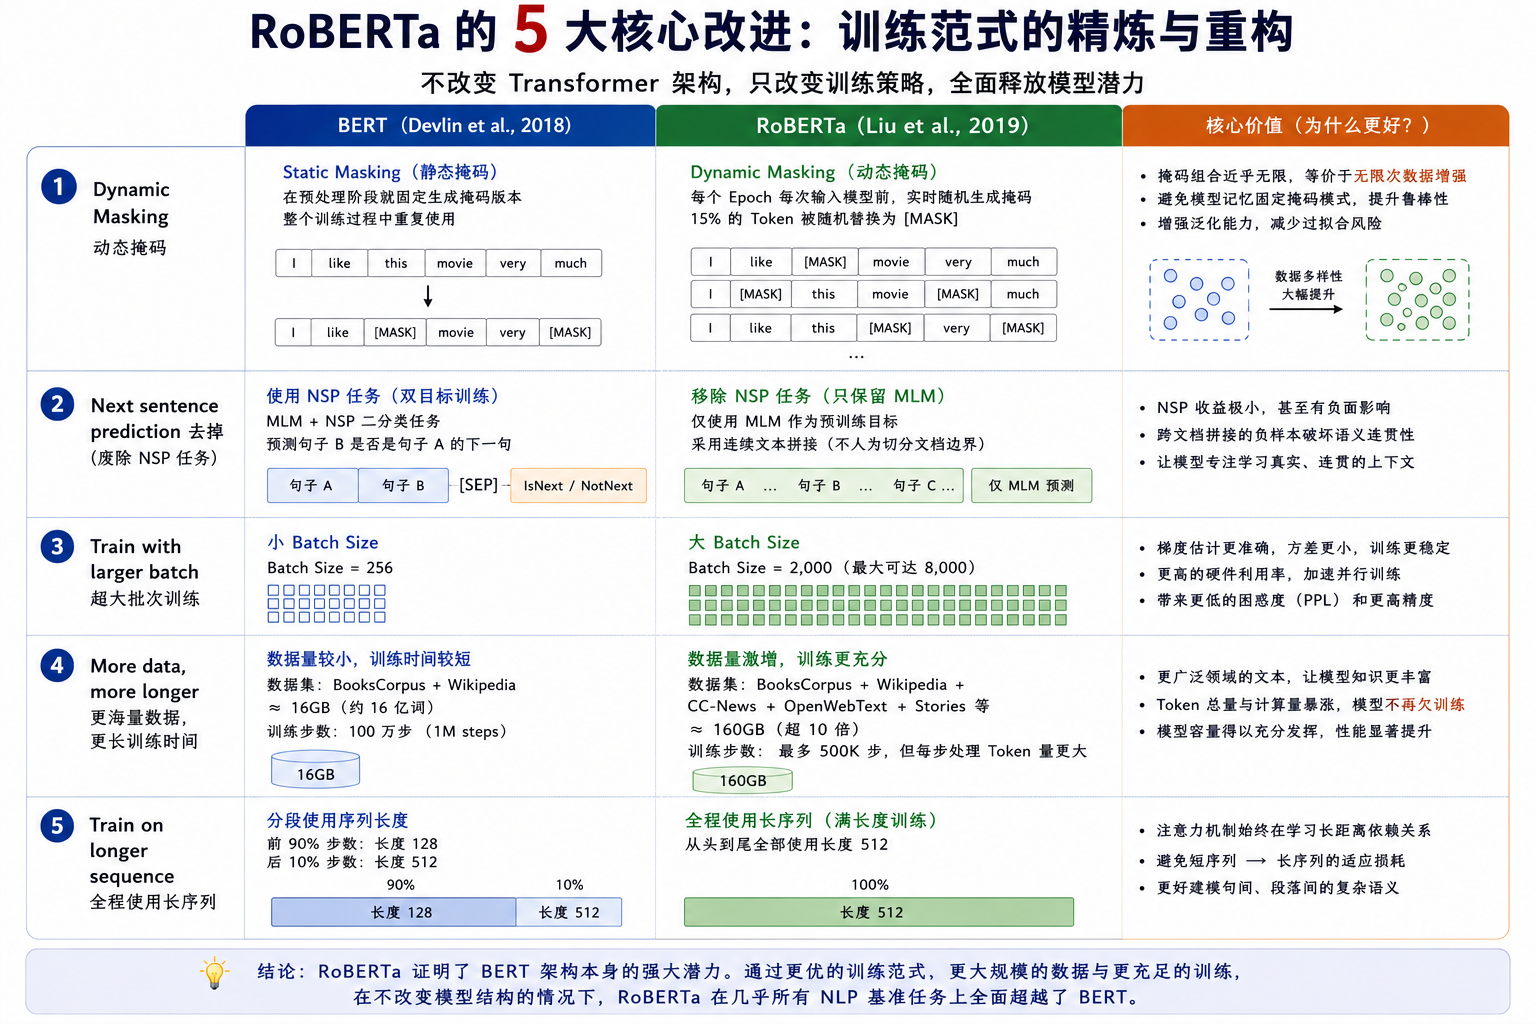Click the number 1 circle beside Dynamic Masking
The width and height of the screenshot is (1536, 1024).
pyautogui.click(x=58, y=186)
